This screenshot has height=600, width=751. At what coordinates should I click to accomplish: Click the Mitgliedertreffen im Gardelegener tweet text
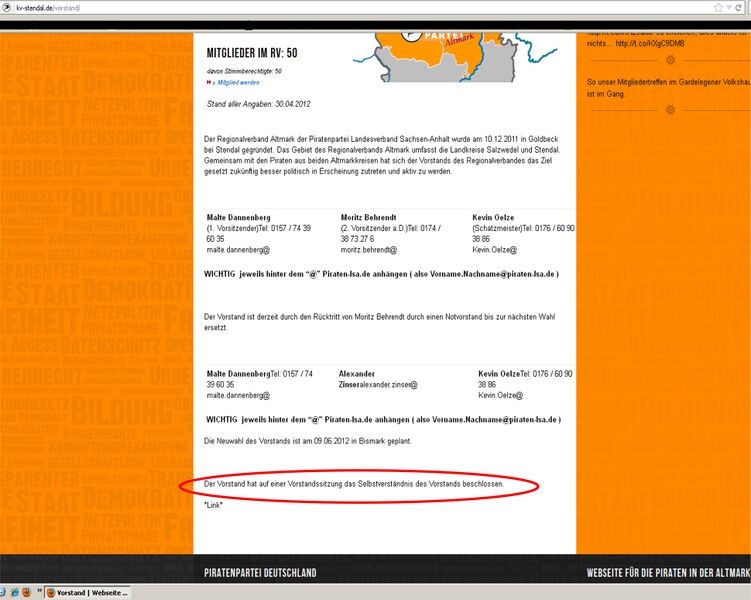[x=669, y=88]
